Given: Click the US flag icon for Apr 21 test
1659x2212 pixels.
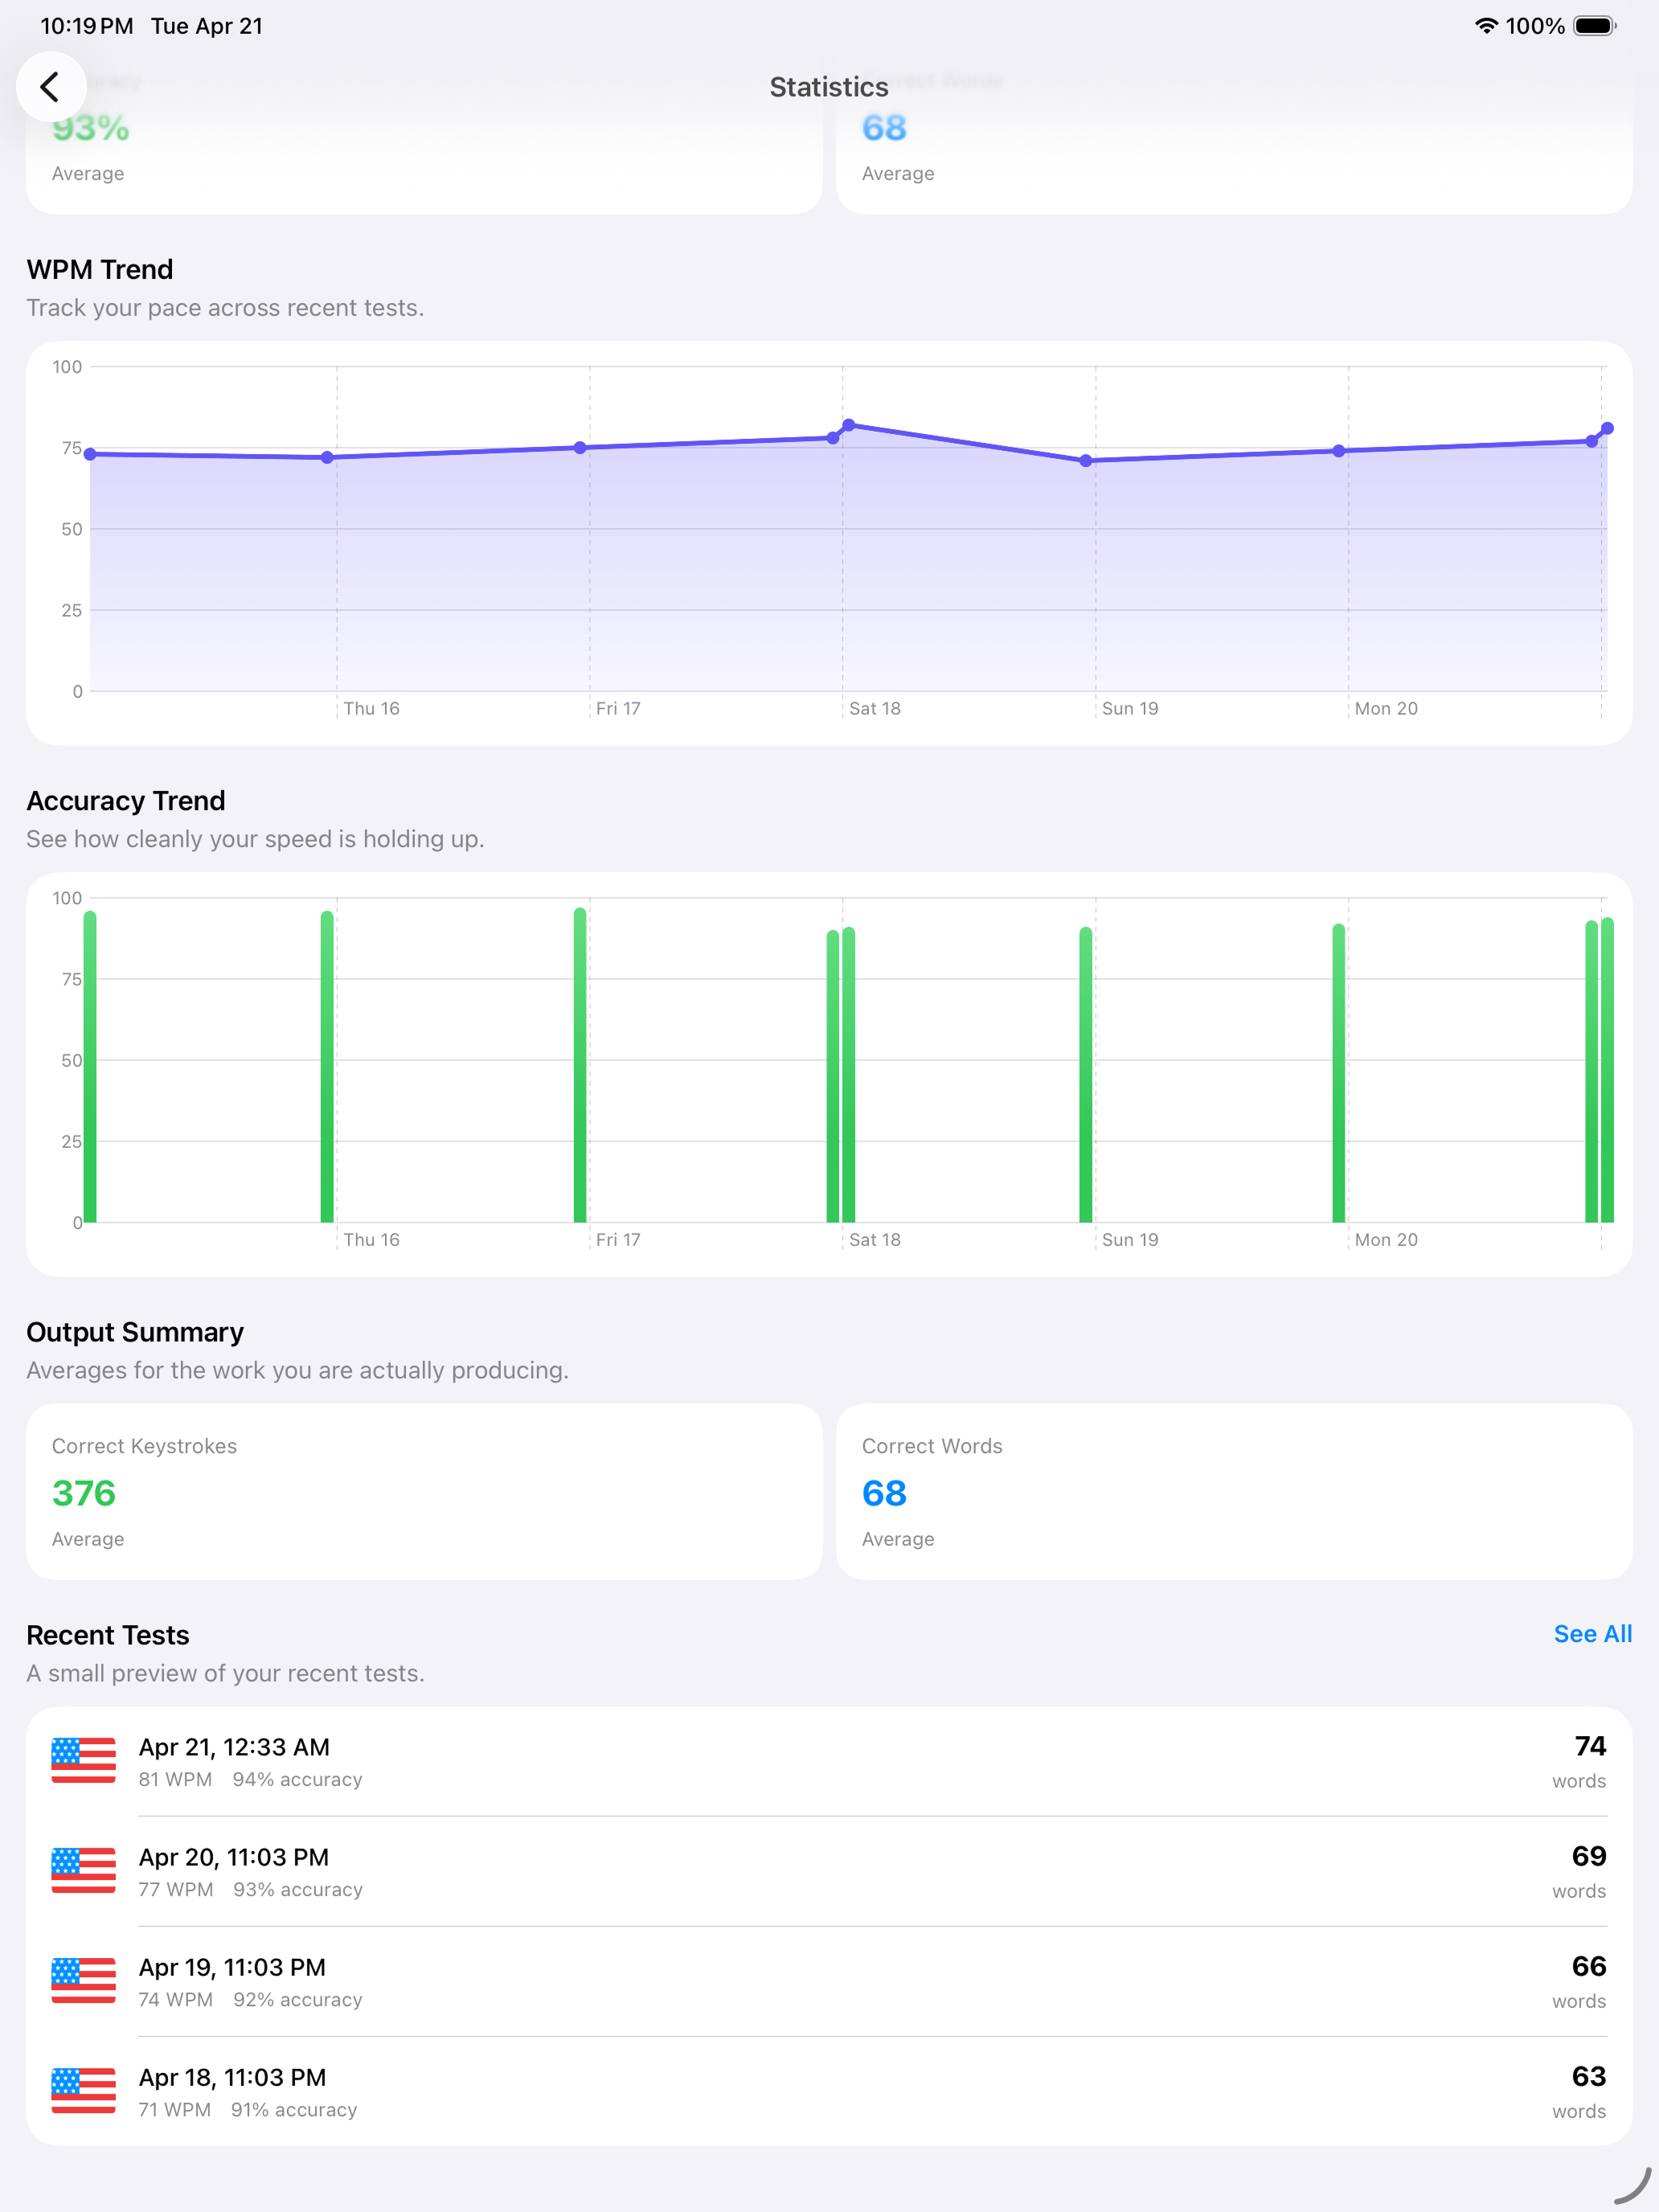Looking at the screenshot, I should pyautogui.click(x=83, y=1761).
